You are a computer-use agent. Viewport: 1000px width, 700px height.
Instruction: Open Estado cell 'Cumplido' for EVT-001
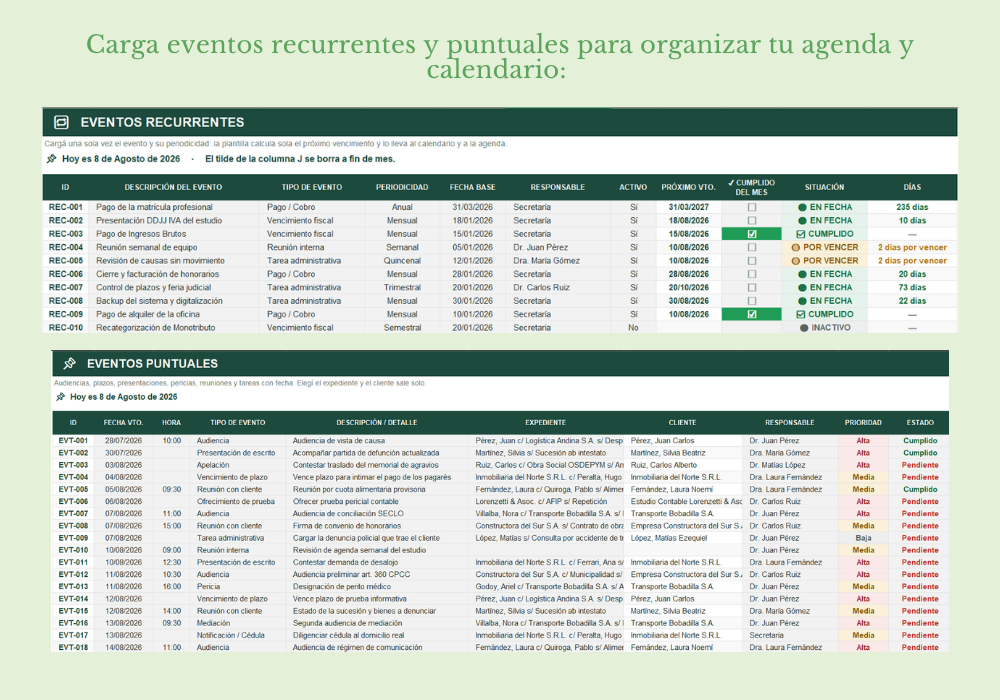click(x=920, y=441)
